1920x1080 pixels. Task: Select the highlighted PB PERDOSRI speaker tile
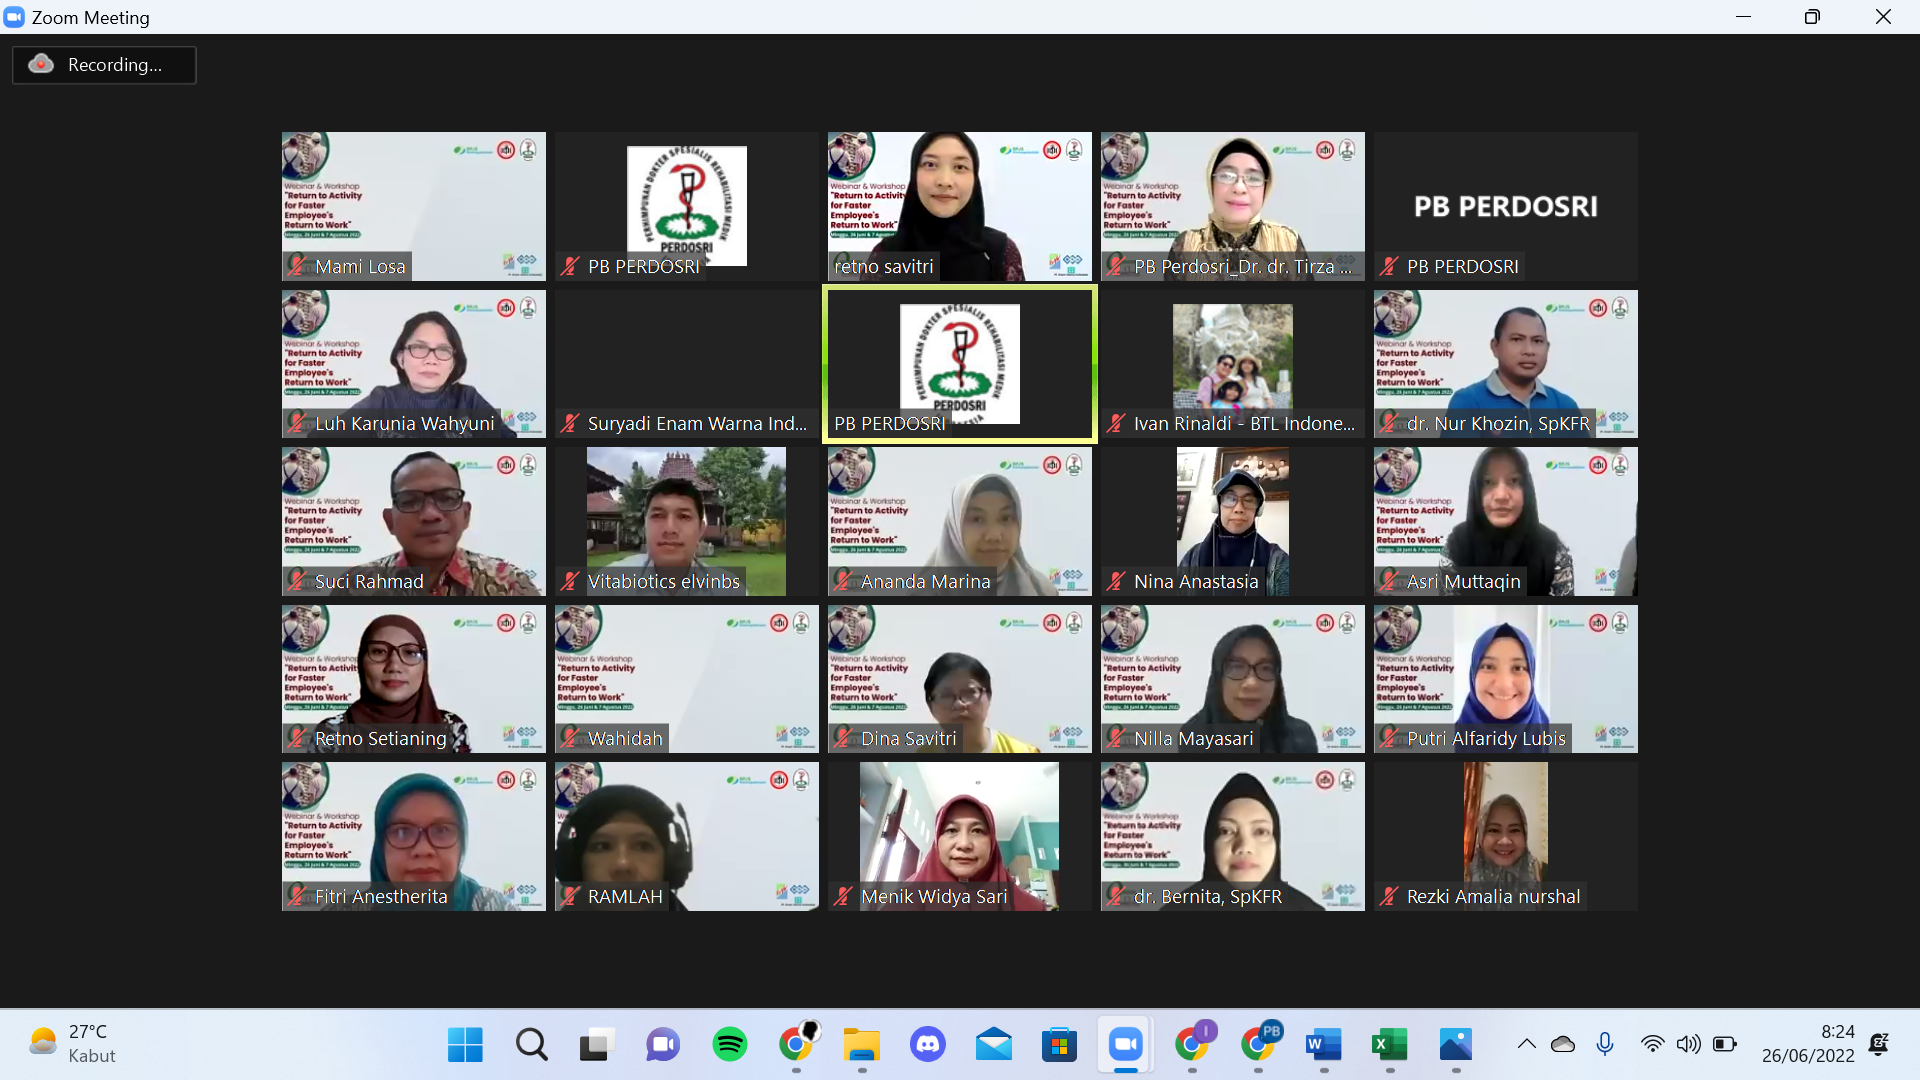point(959,364)
